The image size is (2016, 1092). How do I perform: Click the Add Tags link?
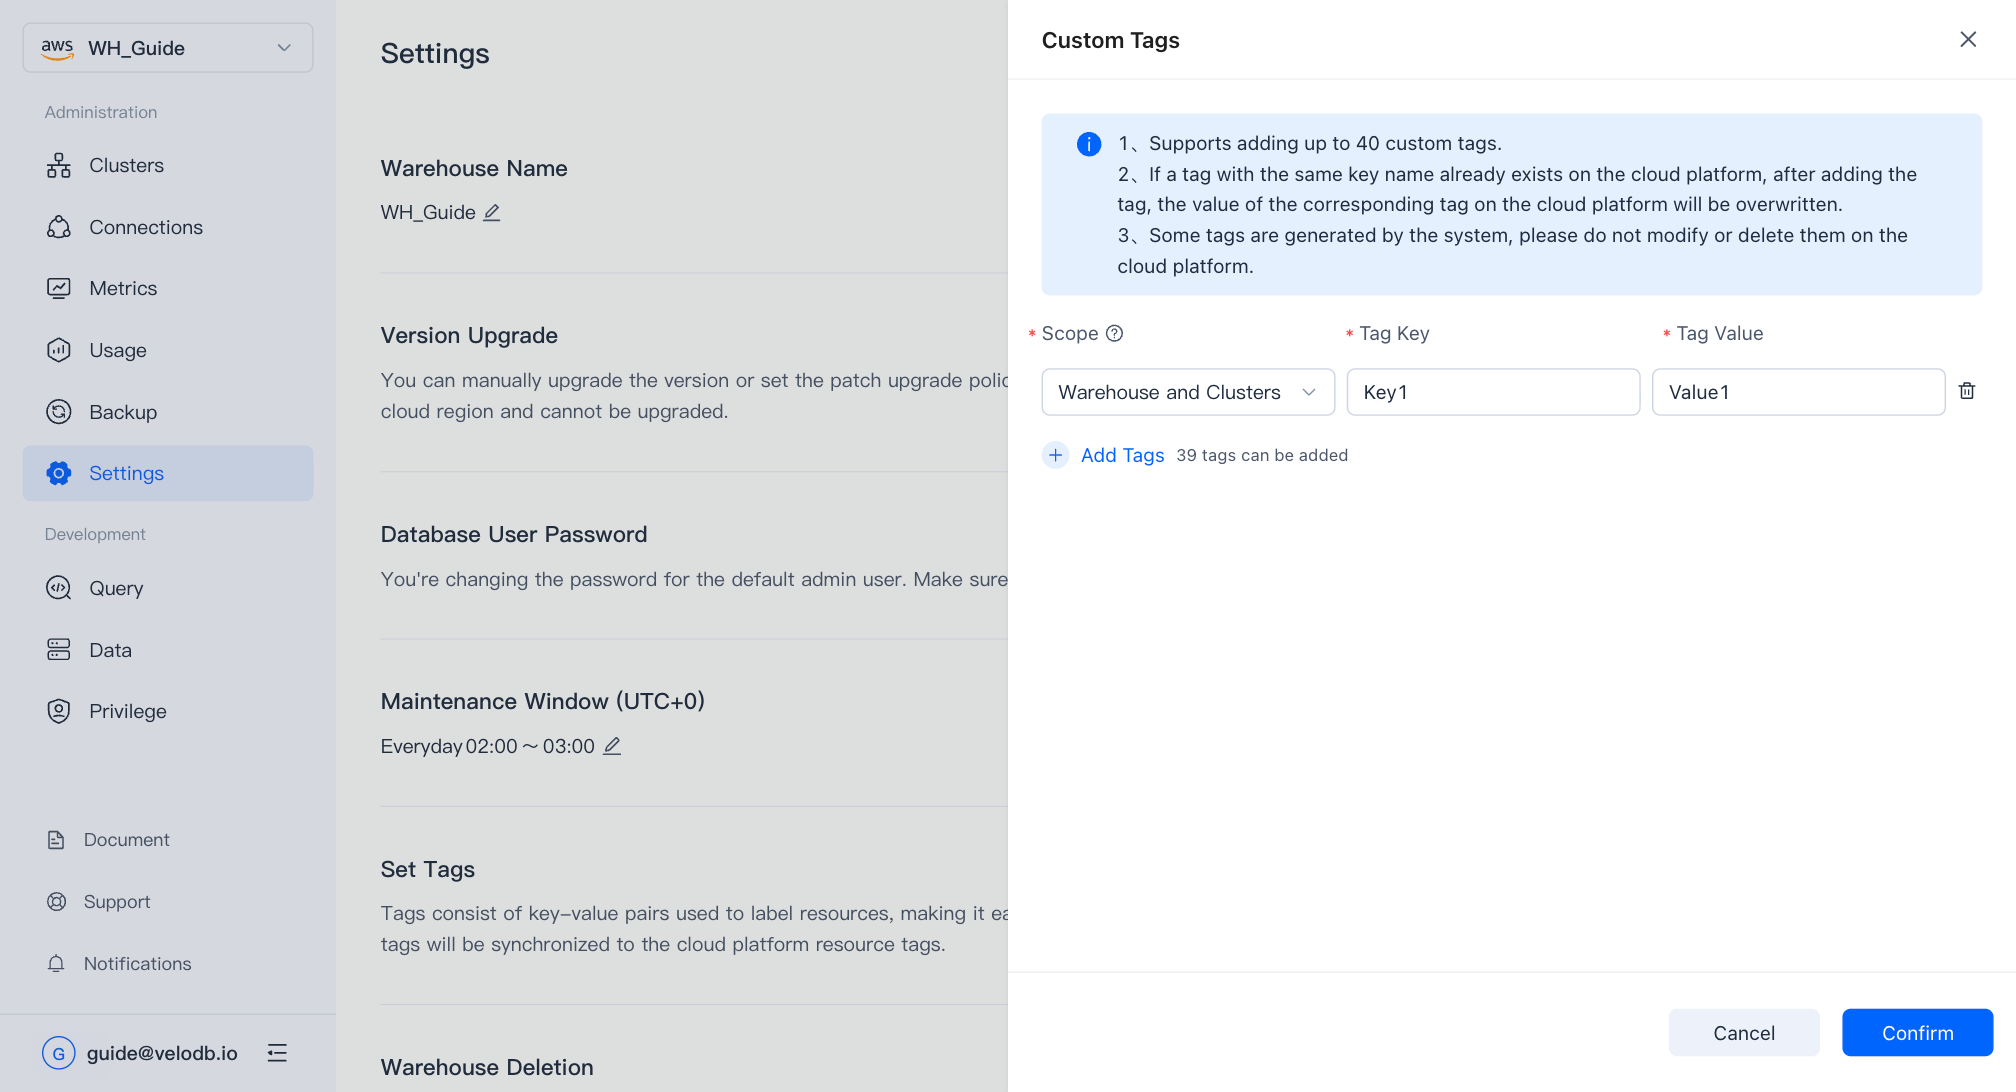point(1122,455)
